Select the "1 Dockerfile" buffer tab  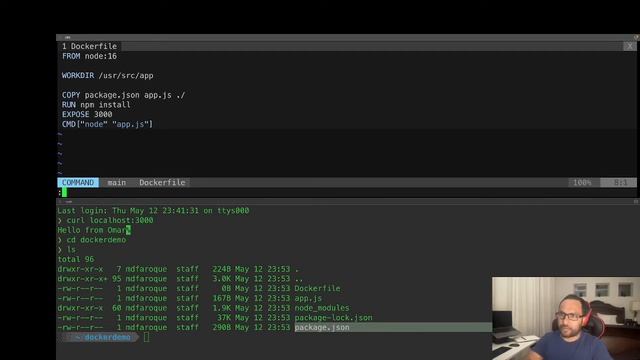pos(89,46)
